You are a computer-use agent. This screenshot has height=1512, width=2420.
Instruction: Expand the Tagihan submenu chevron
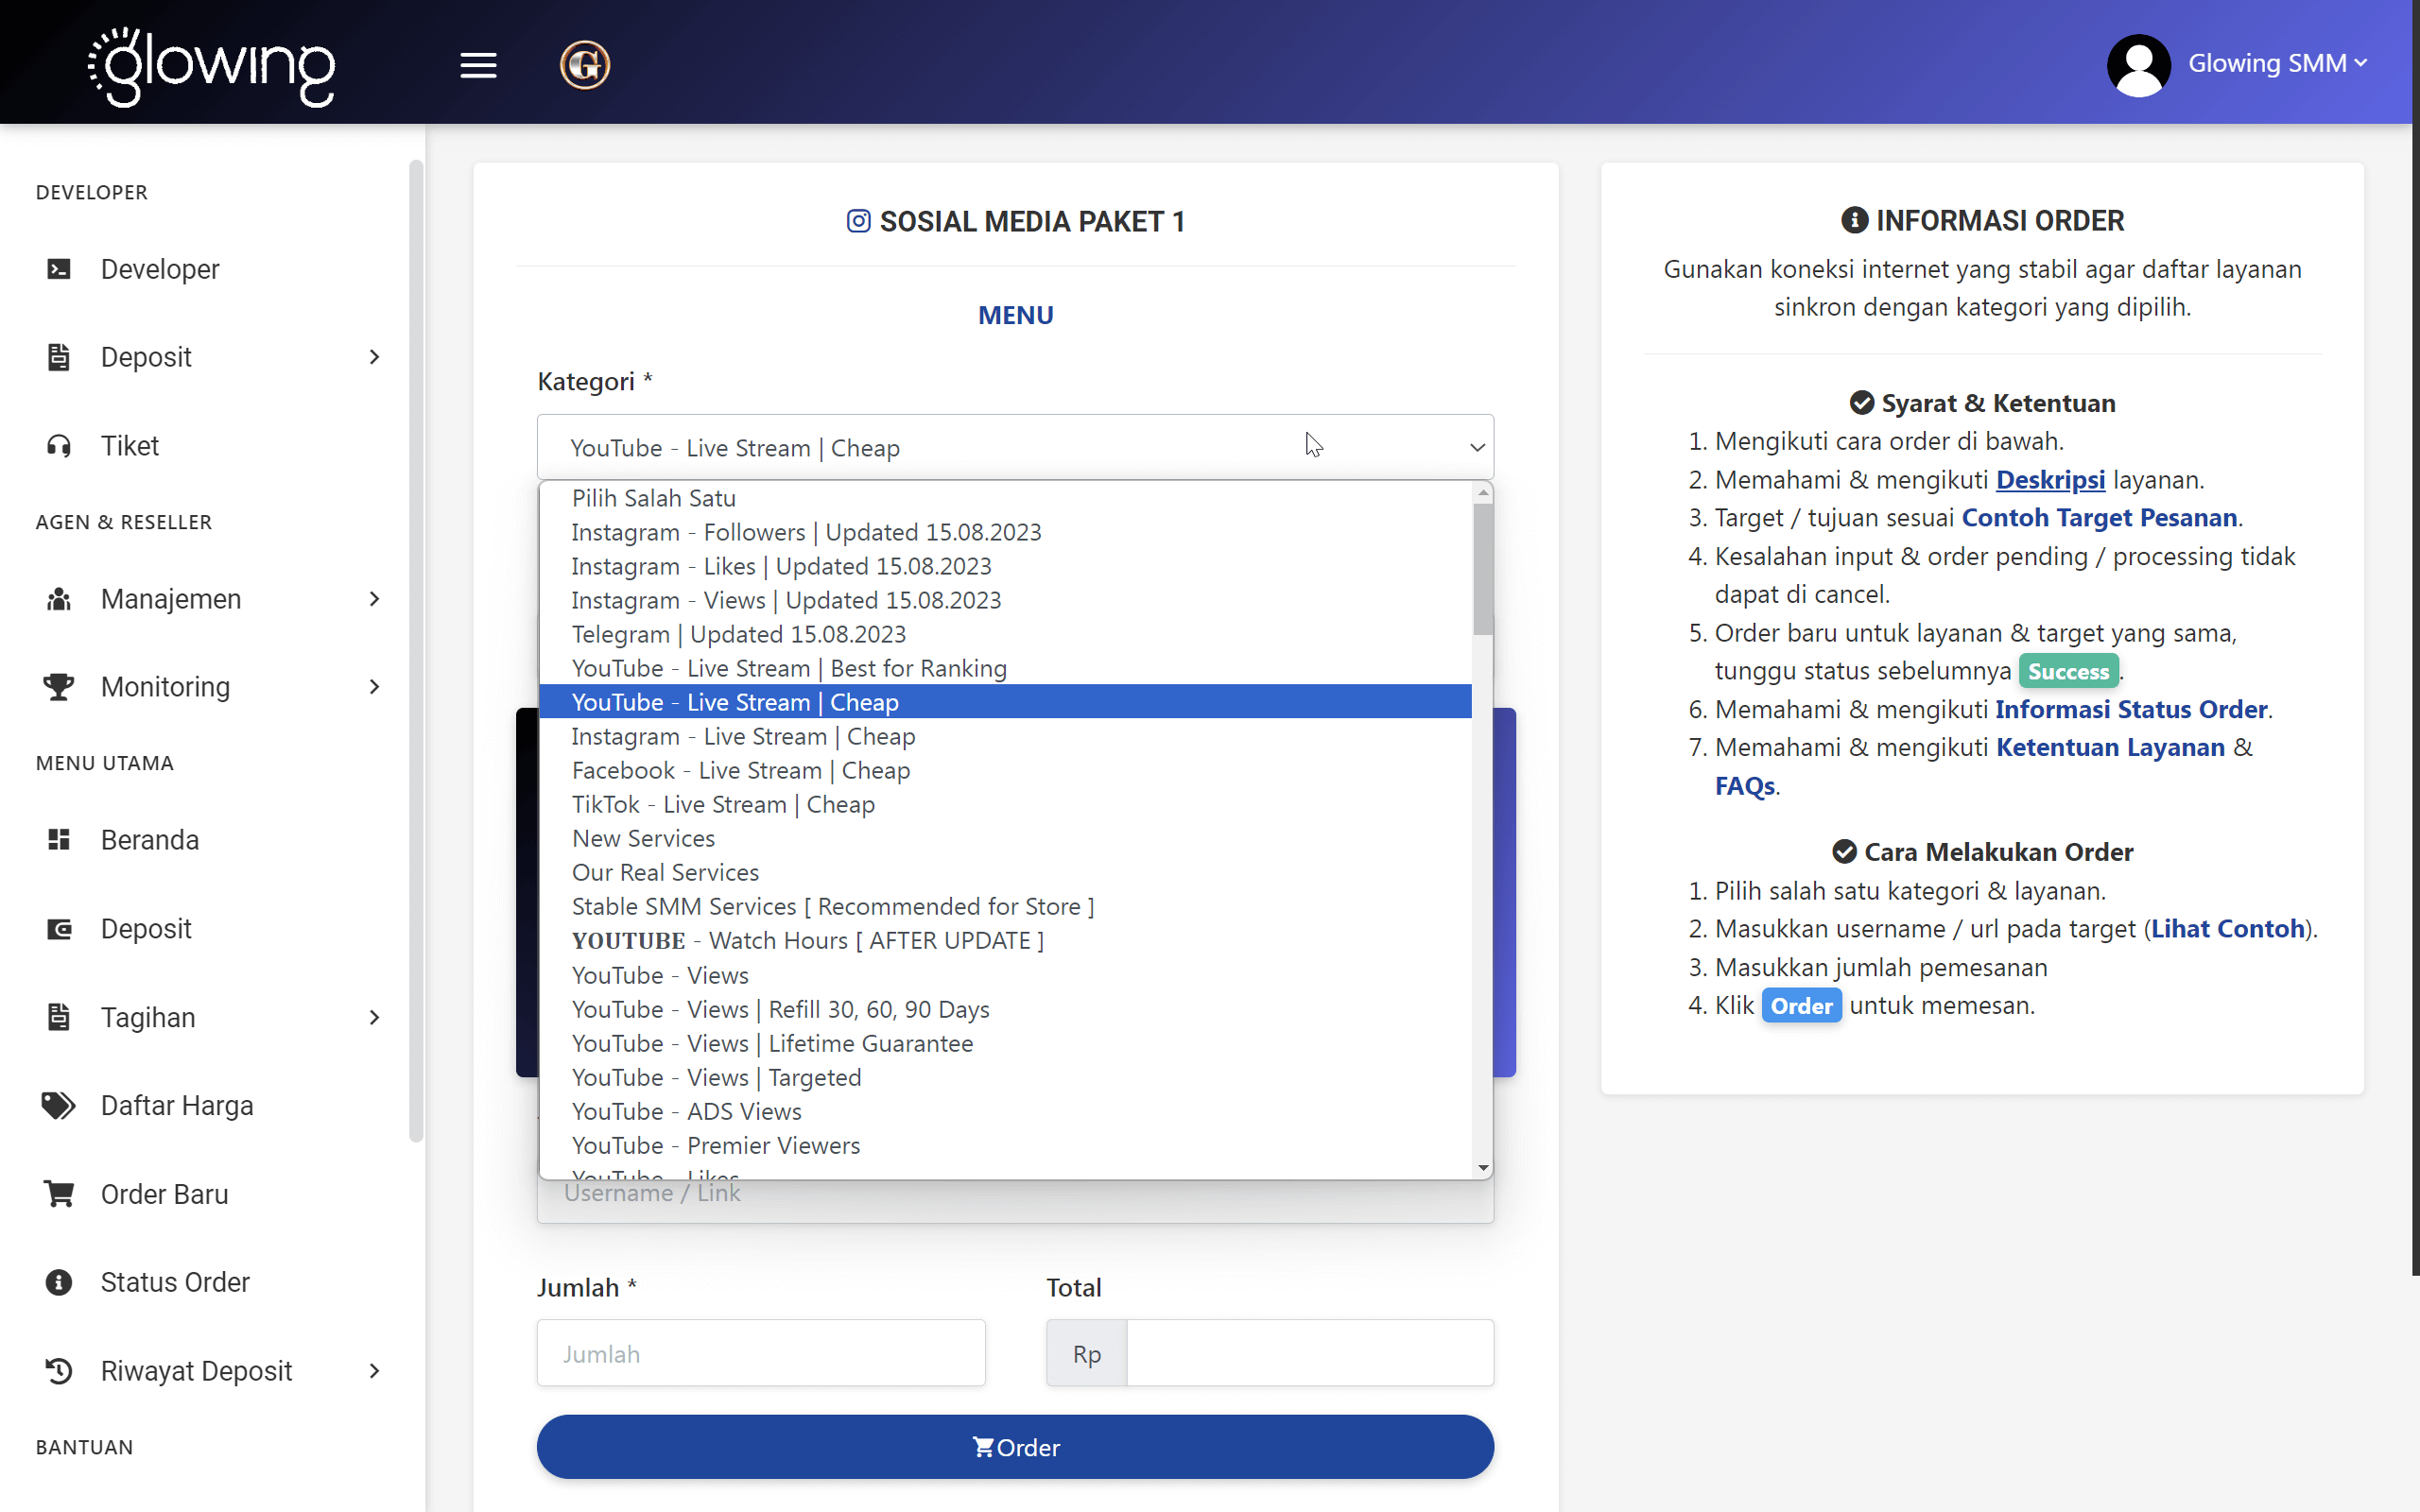click(374, 1017)
